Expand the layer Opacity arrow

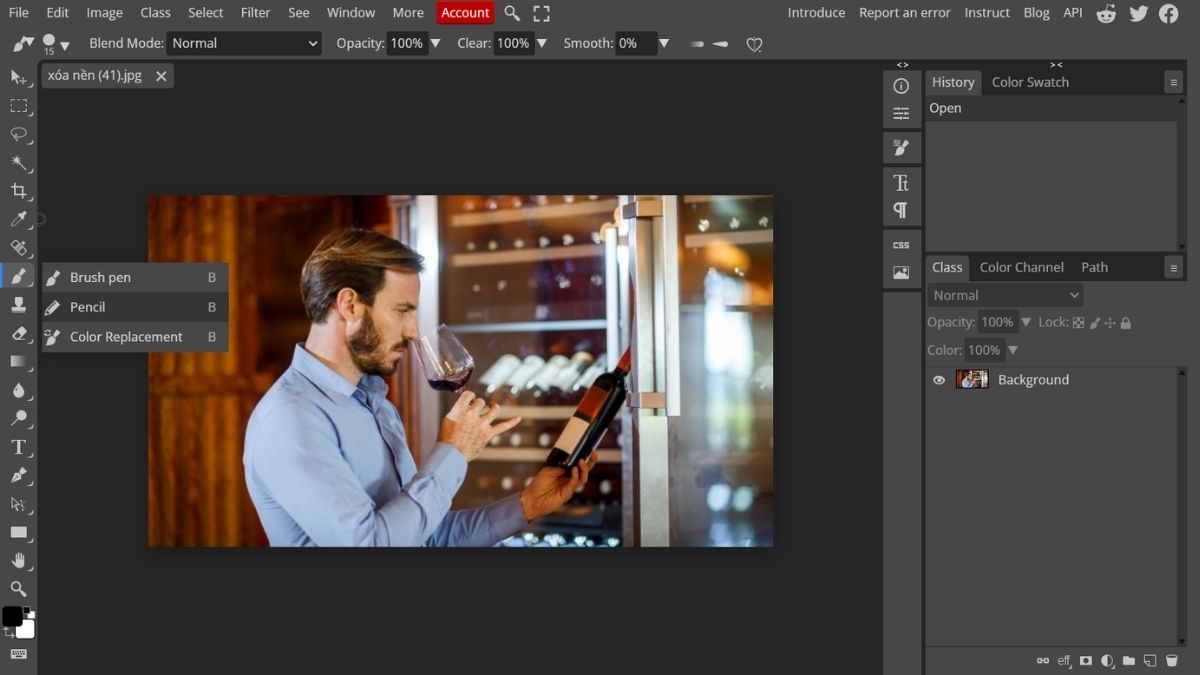click(1026, 323)
